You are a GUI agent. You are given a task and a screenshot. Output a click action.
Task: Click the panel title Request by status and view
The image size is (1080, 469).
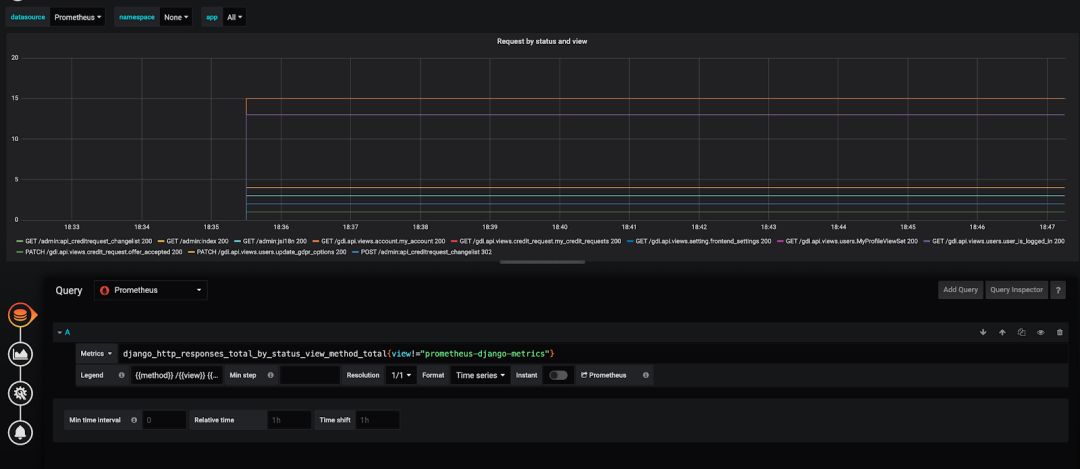[542, 41]
